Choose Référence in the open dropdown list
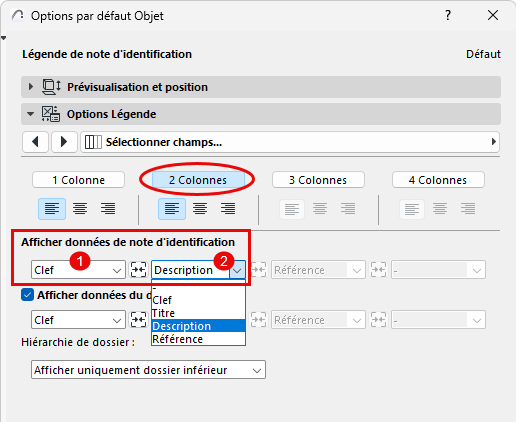Image resolution: width=516 pixels, height=422 pixels. pyautogui.click(x=198, y=339)
